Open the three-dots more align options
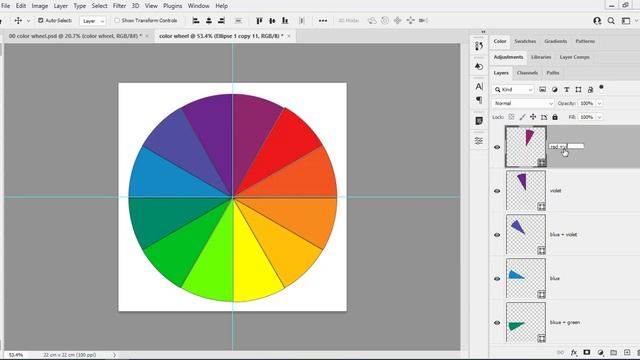The image size is (640, 360). pos(323,20)
